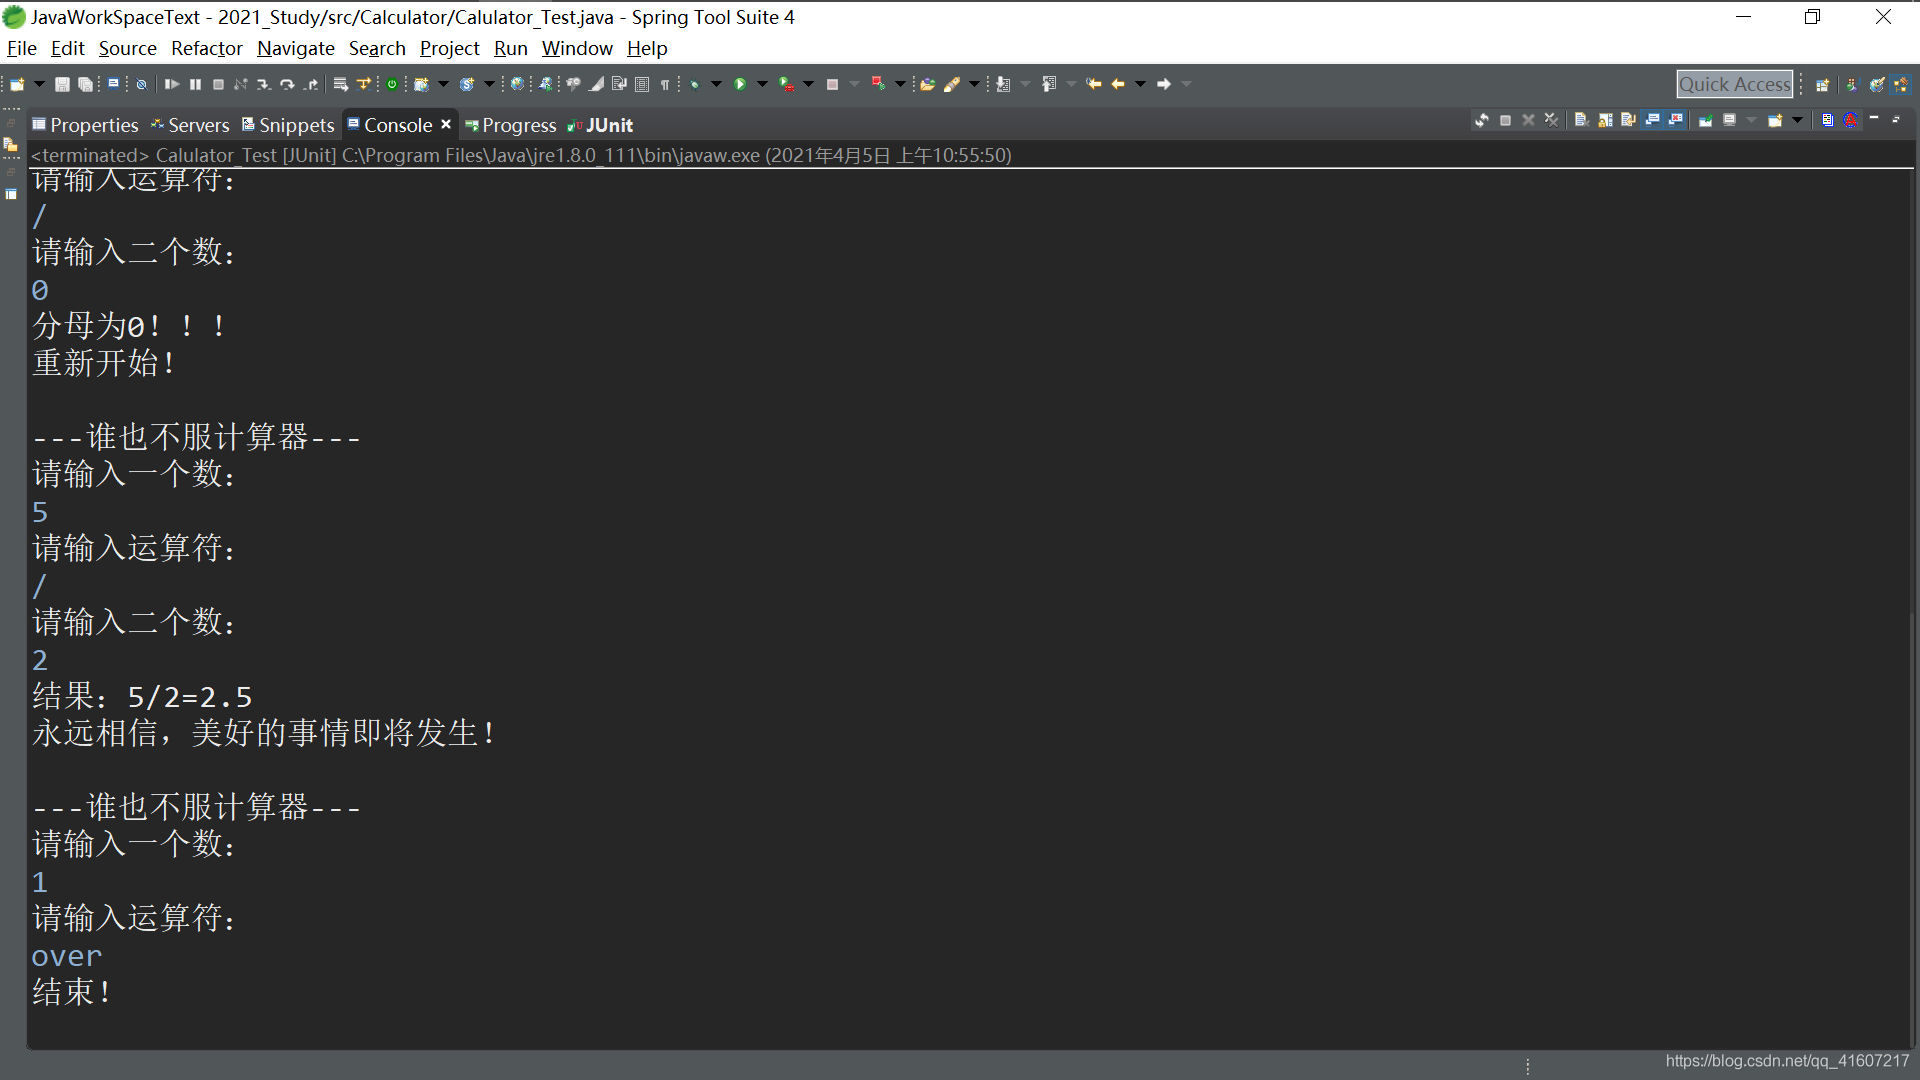Click the Terminate icon in main toolbar

(218, 84)
